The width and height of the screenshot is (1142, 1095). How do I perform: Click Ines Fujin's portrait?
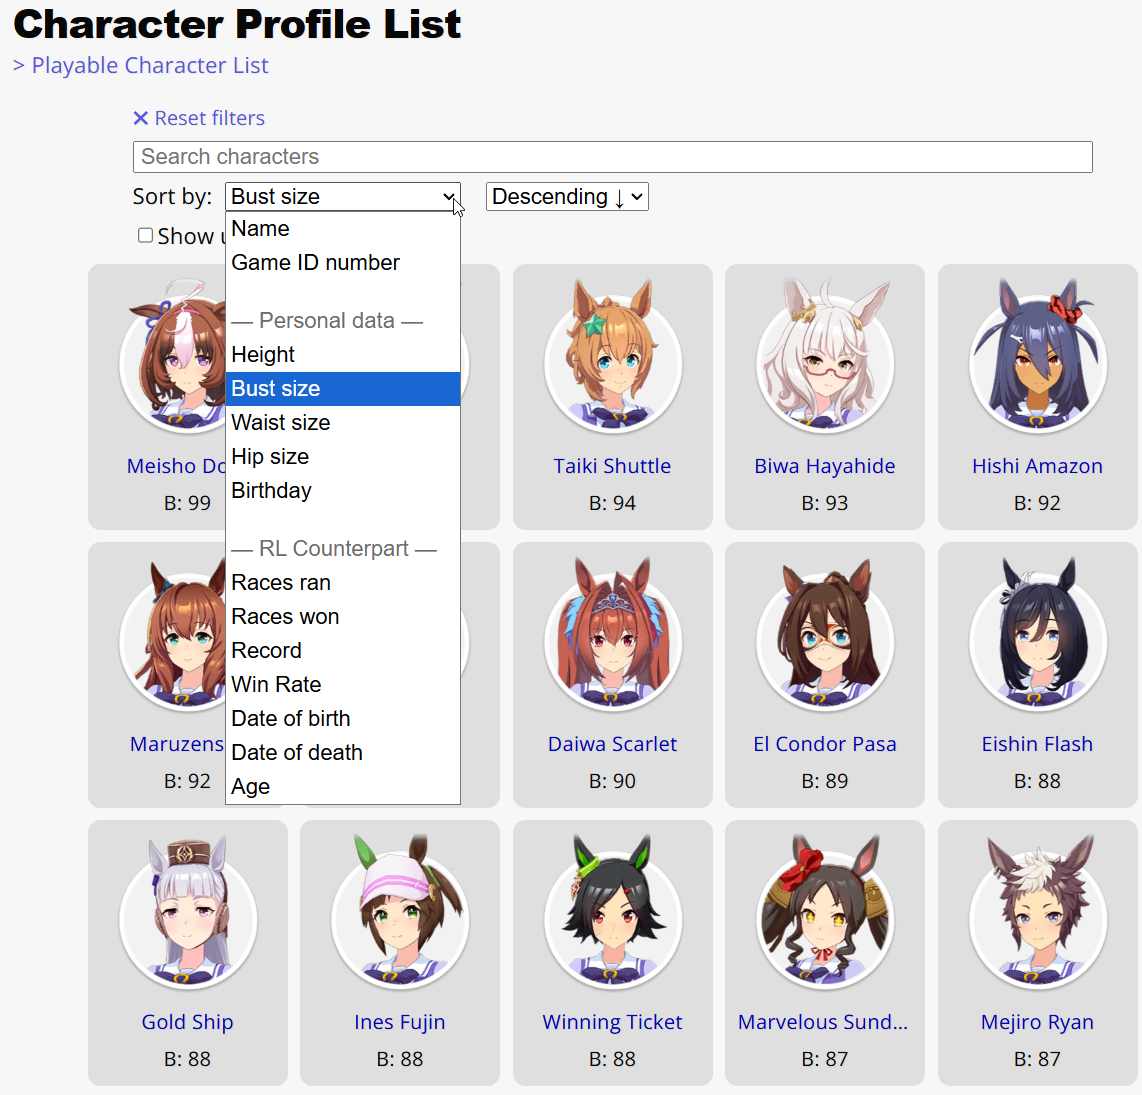(400, 913)
